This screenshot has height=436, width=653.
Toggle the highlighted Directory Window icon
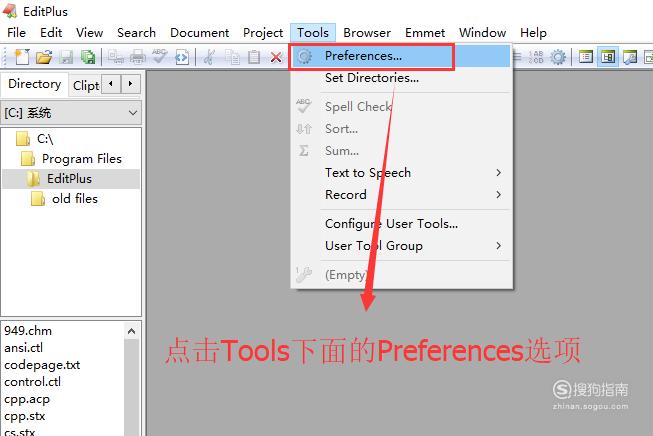tap(608, 57)
